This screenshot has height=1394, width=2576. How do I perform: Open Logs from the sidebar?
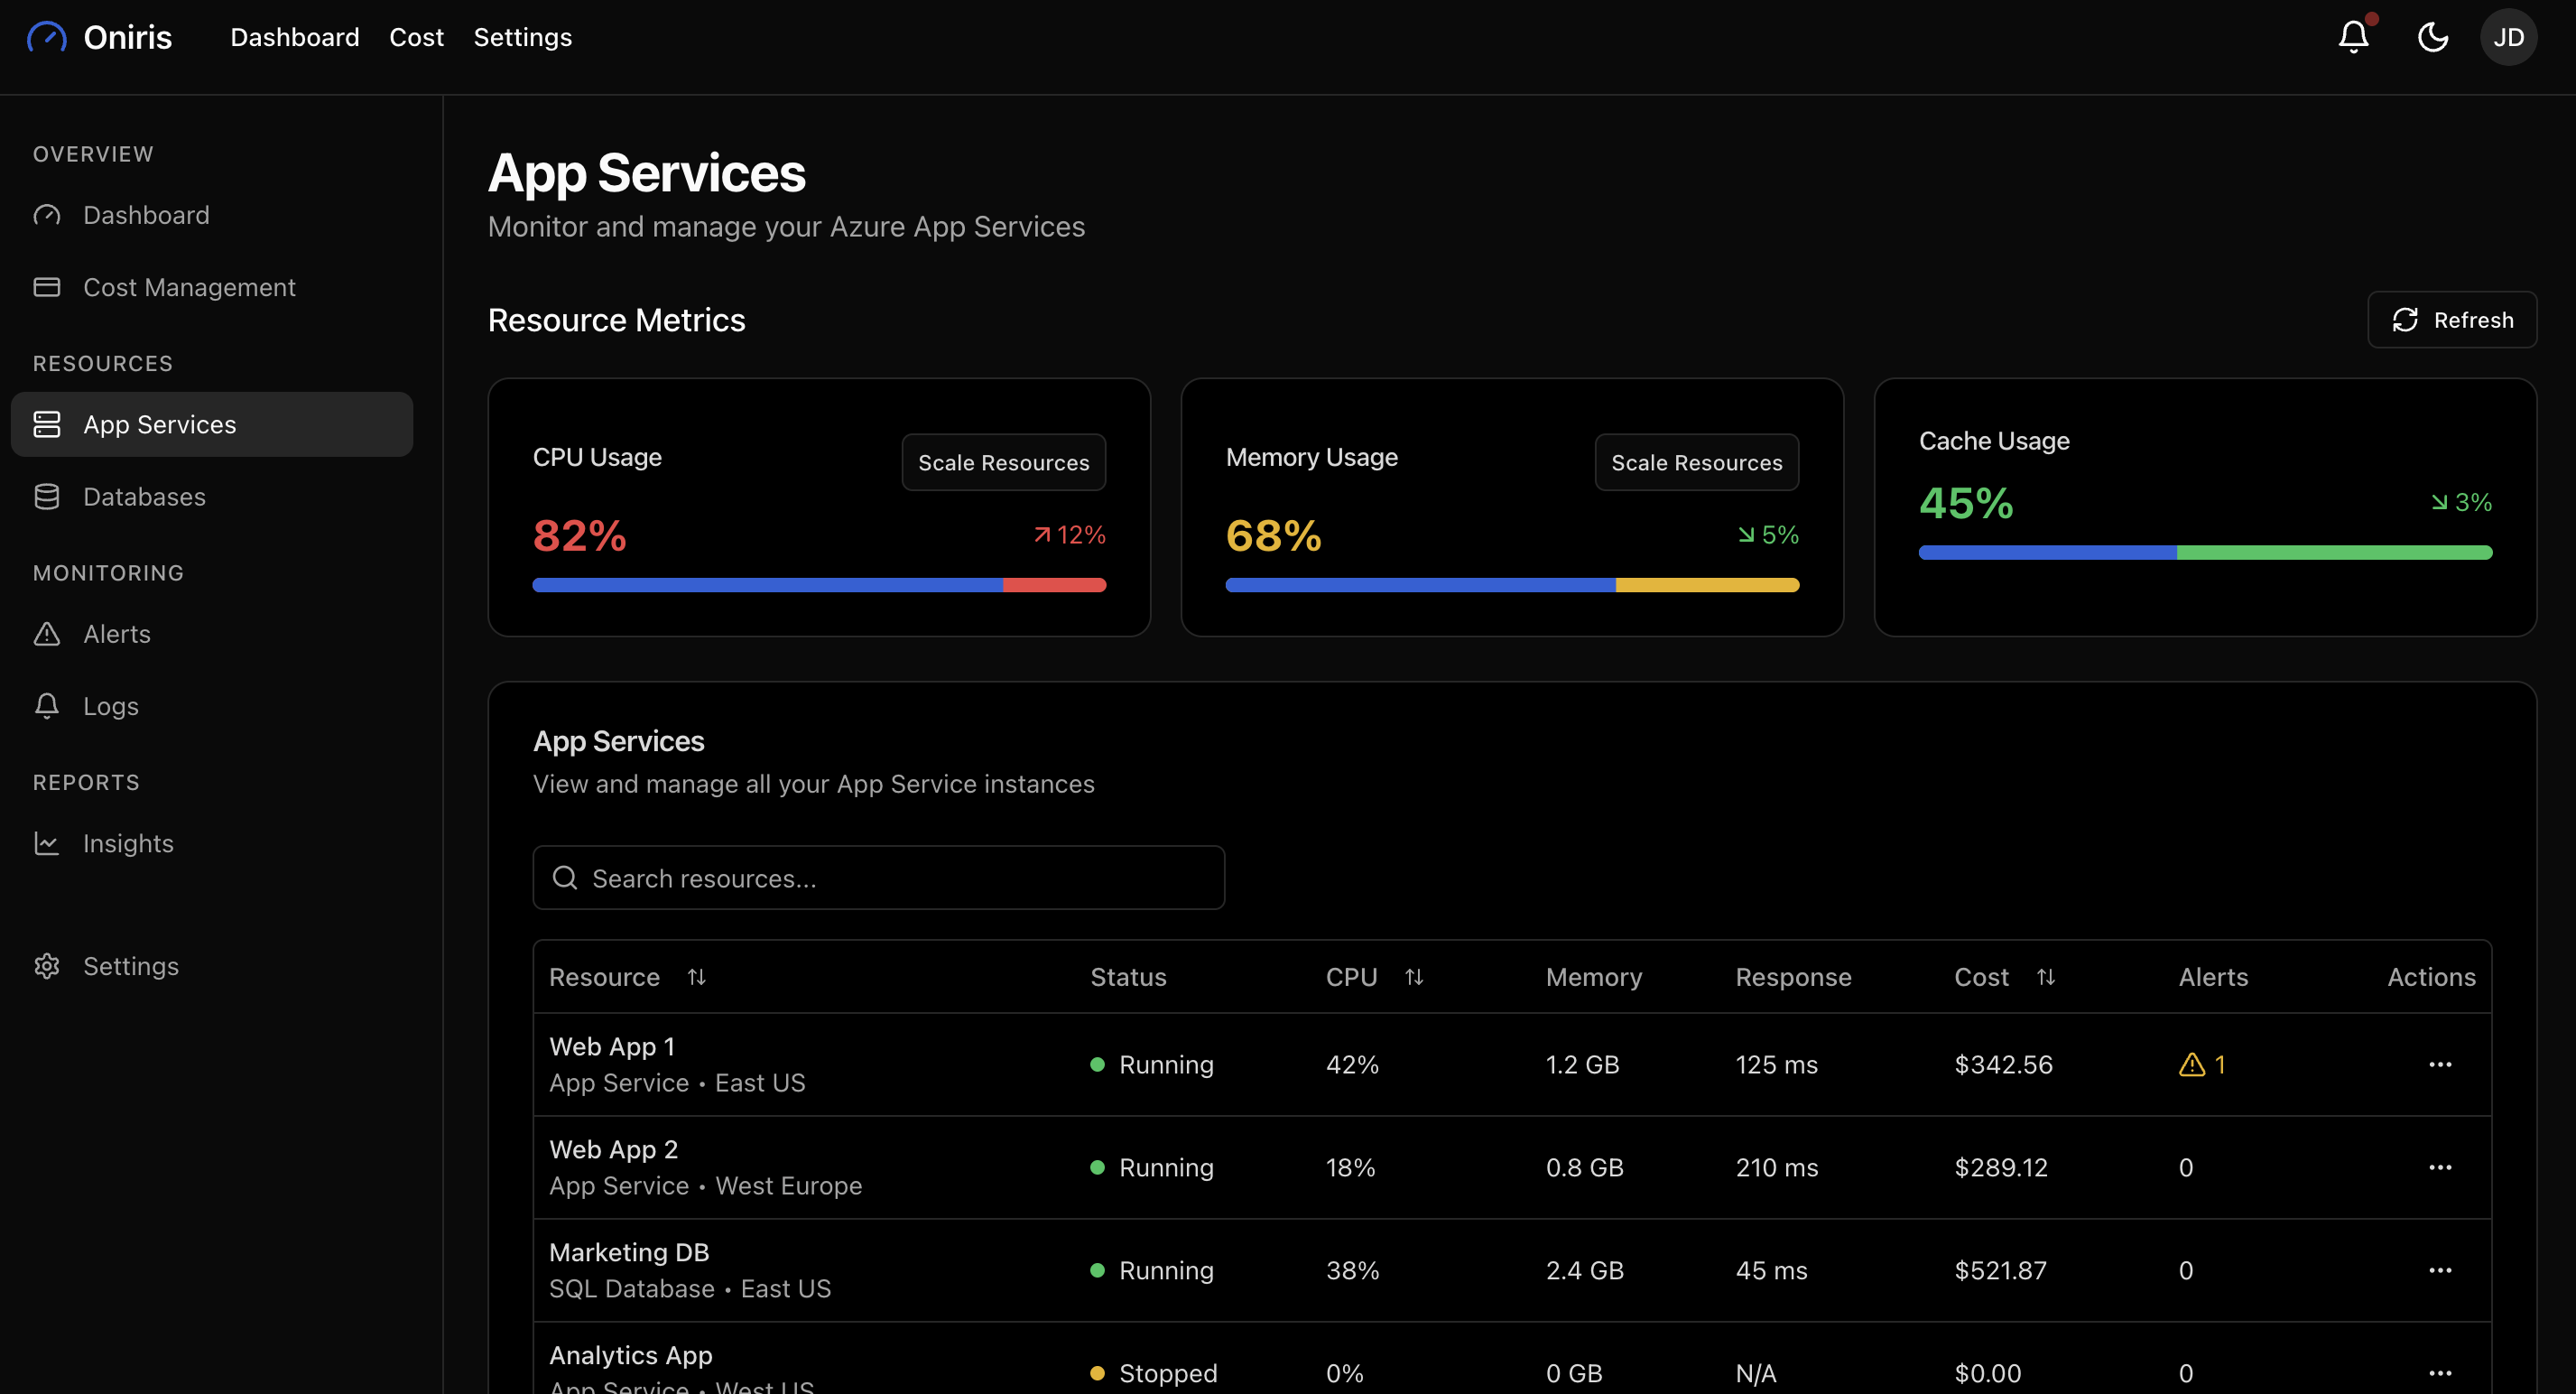[110, 706]
